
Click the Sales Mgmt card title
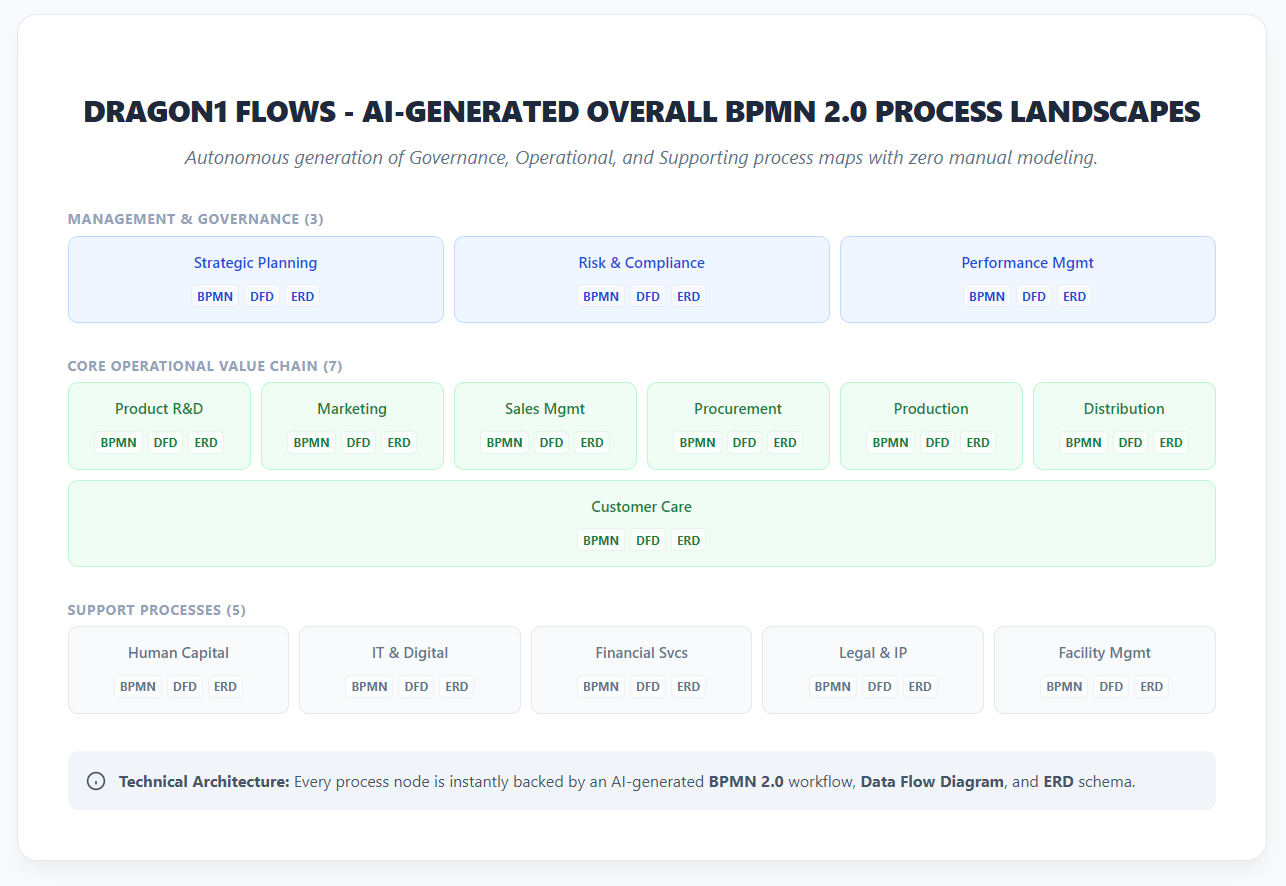pyautogui.click(x=545, y=408)
